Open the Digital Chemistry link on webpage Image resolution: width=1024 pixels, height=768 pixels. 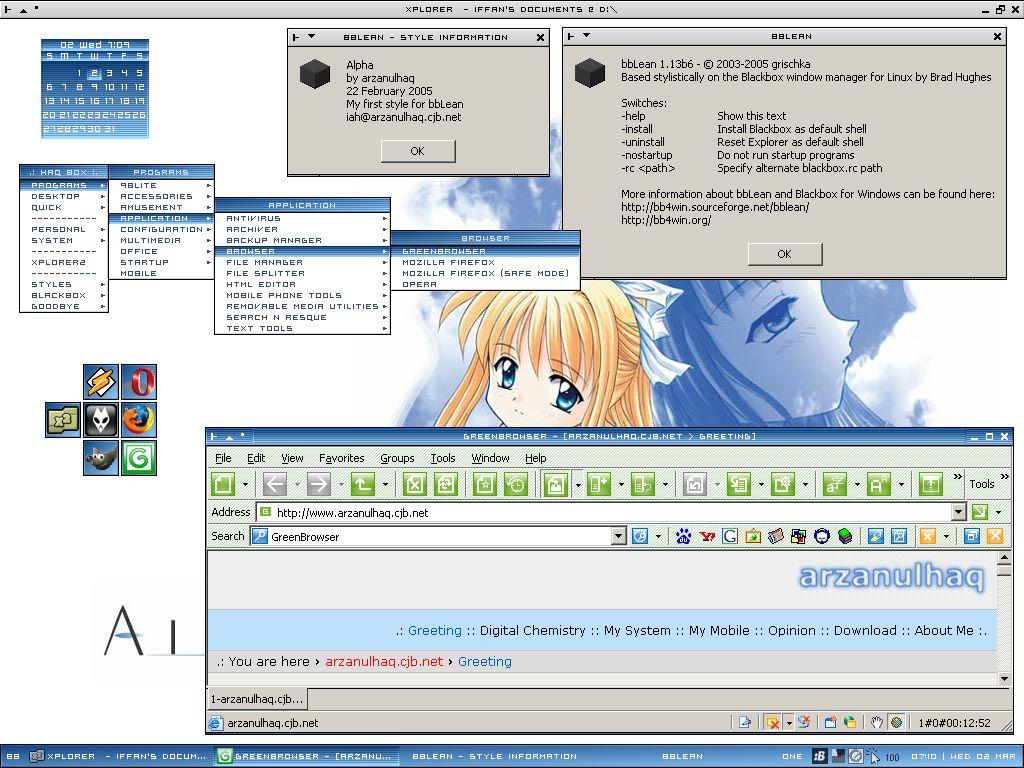[x=532, y=630]
